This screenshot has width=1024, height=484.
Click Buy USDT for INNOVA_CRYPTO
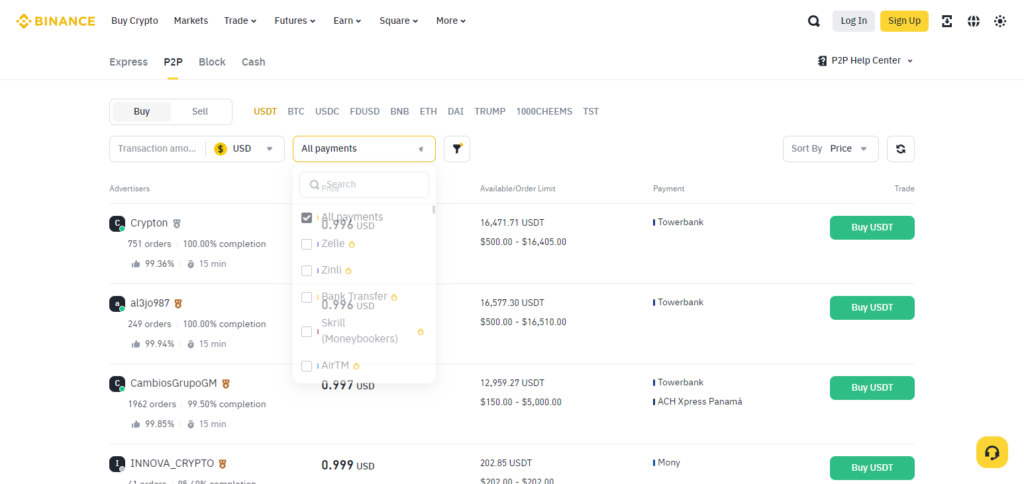point(872,468)
